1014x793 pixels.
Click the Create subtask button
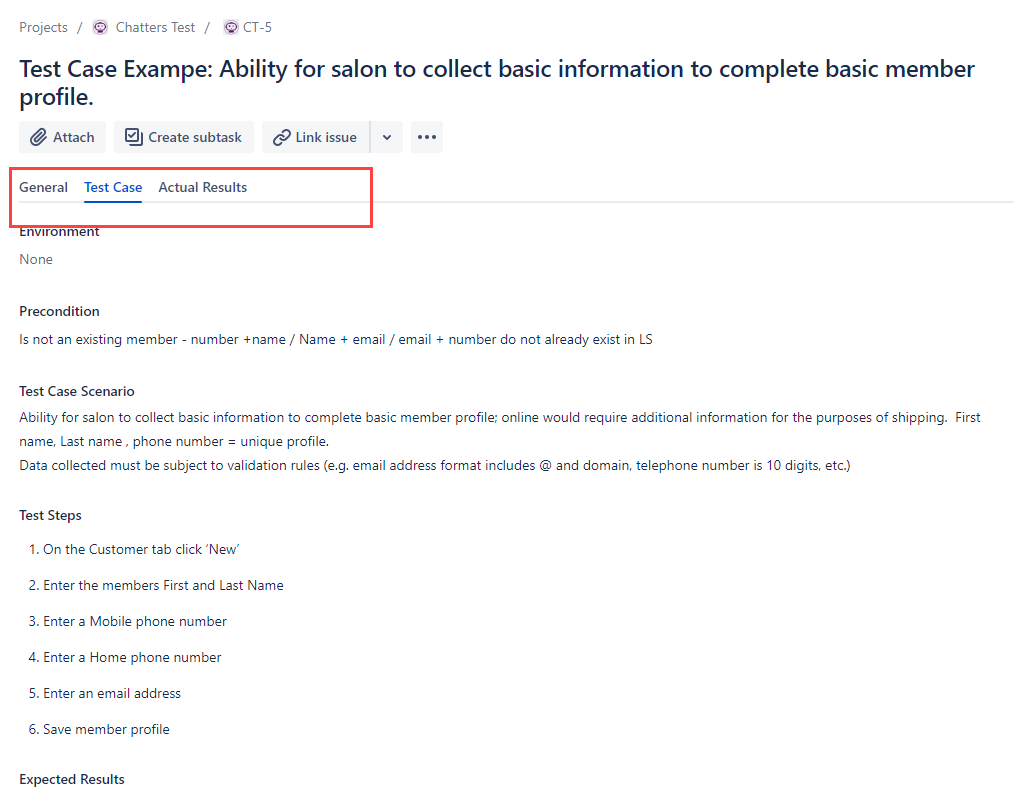[x=183, y=136]
